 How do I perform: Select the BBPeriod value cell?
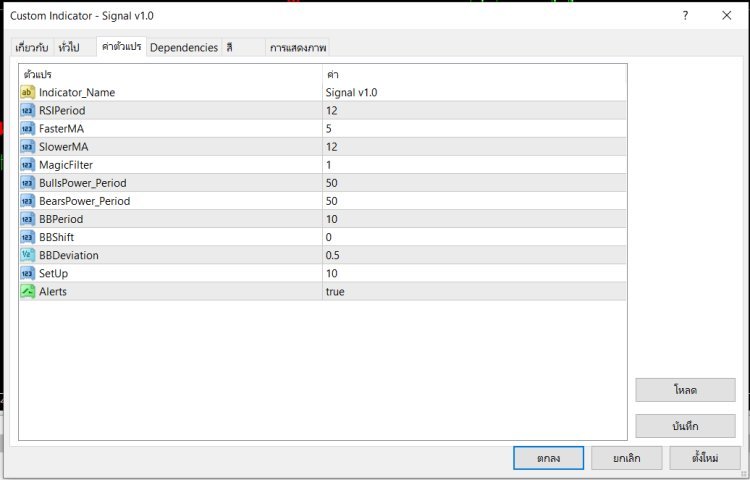pyautogui.click(x=474, y=219)
